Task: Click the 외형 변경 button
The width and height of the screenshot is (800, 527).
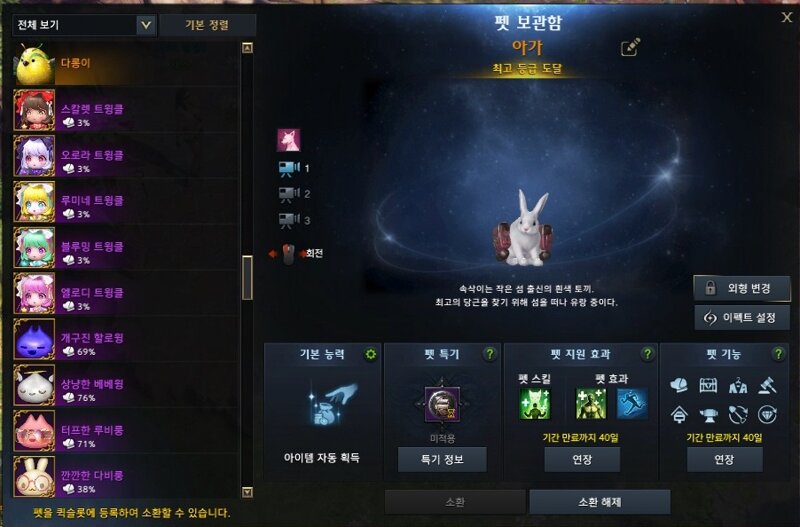Action: click(x=742, y=288)
